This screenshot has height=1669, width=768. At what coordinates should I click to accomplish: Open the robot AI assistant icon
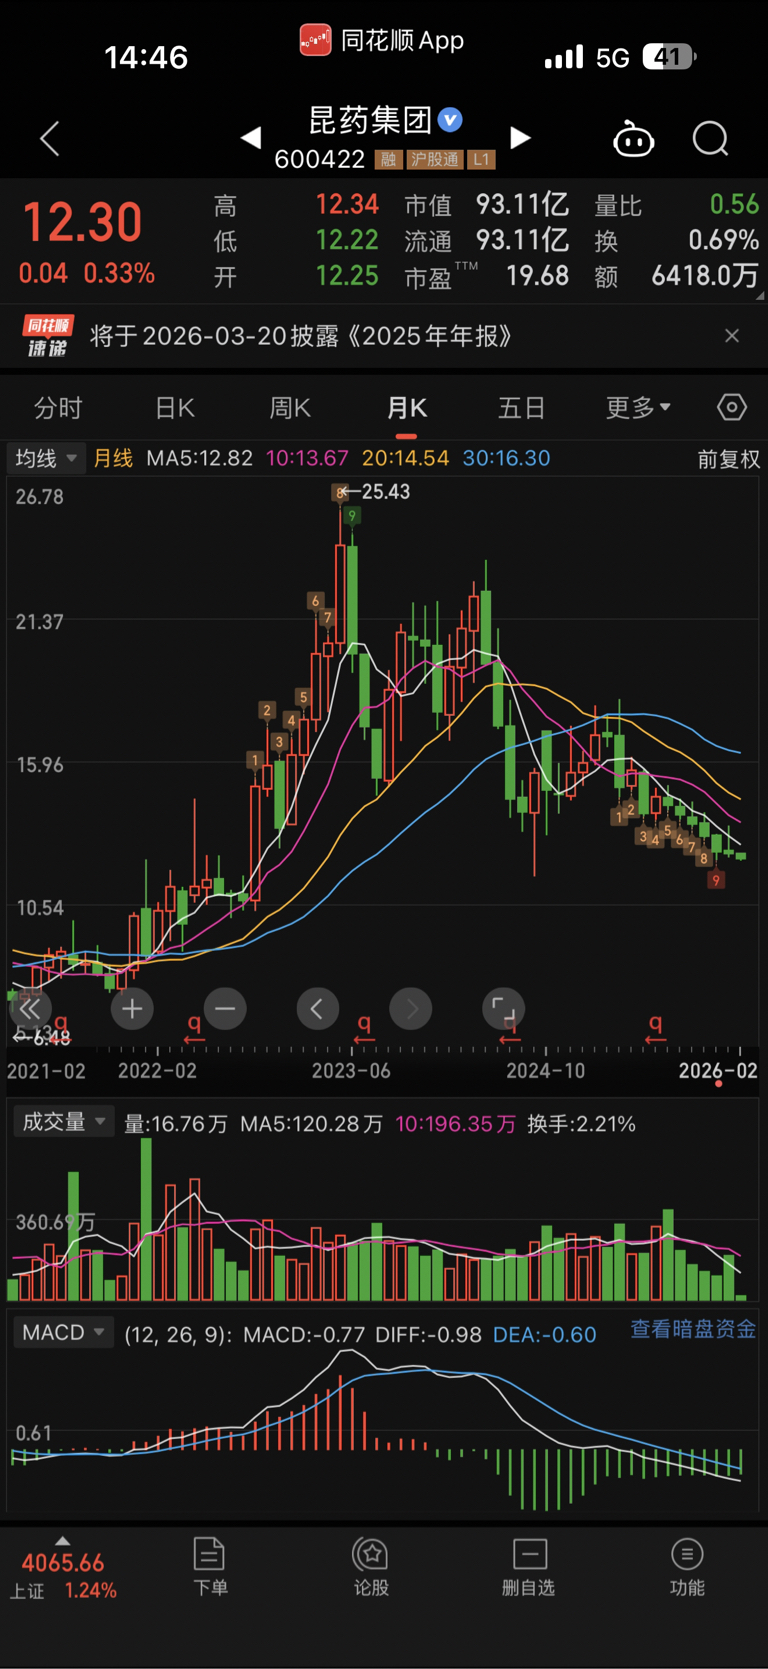tap(633, 139)
